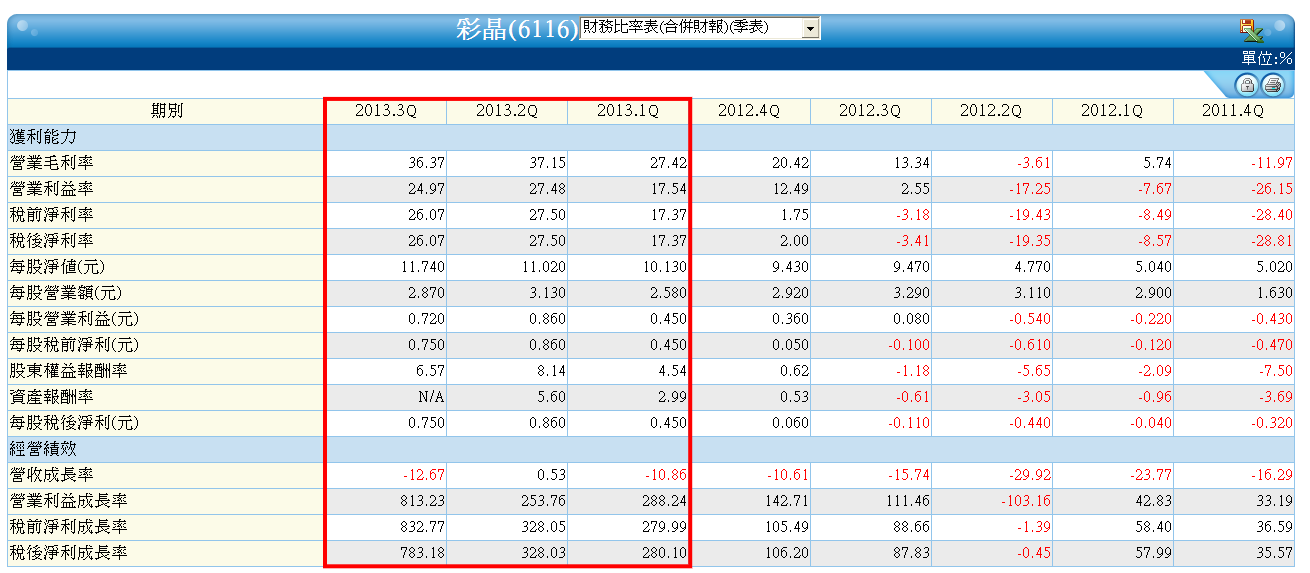Select the -17.25 cell in 2012.2Q
1310x573 pixels.
1028,189
